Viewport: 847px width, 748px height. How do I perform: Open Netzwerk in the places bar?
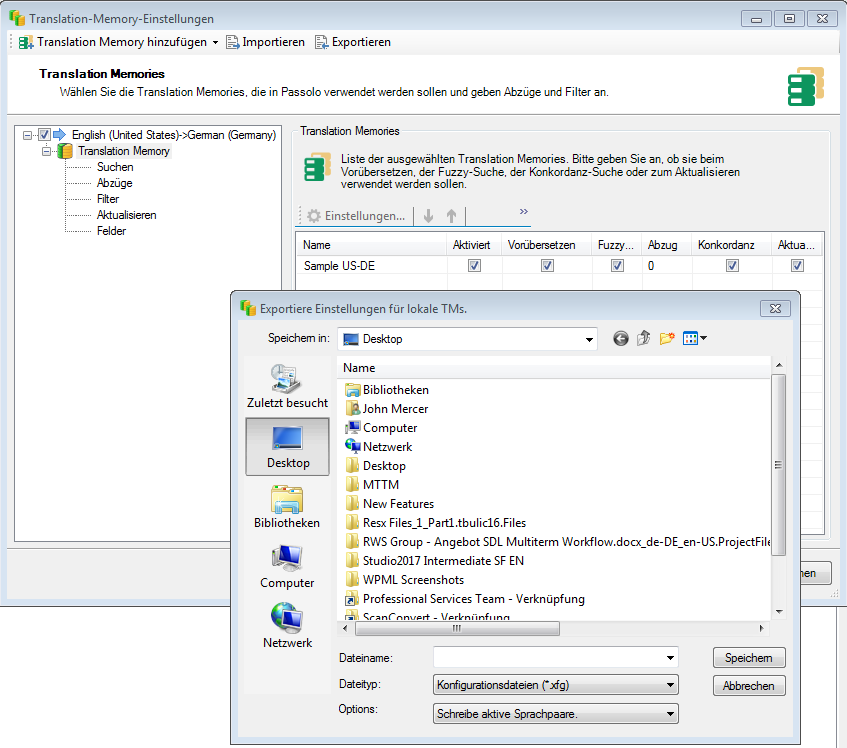click(x=287, y=626)
